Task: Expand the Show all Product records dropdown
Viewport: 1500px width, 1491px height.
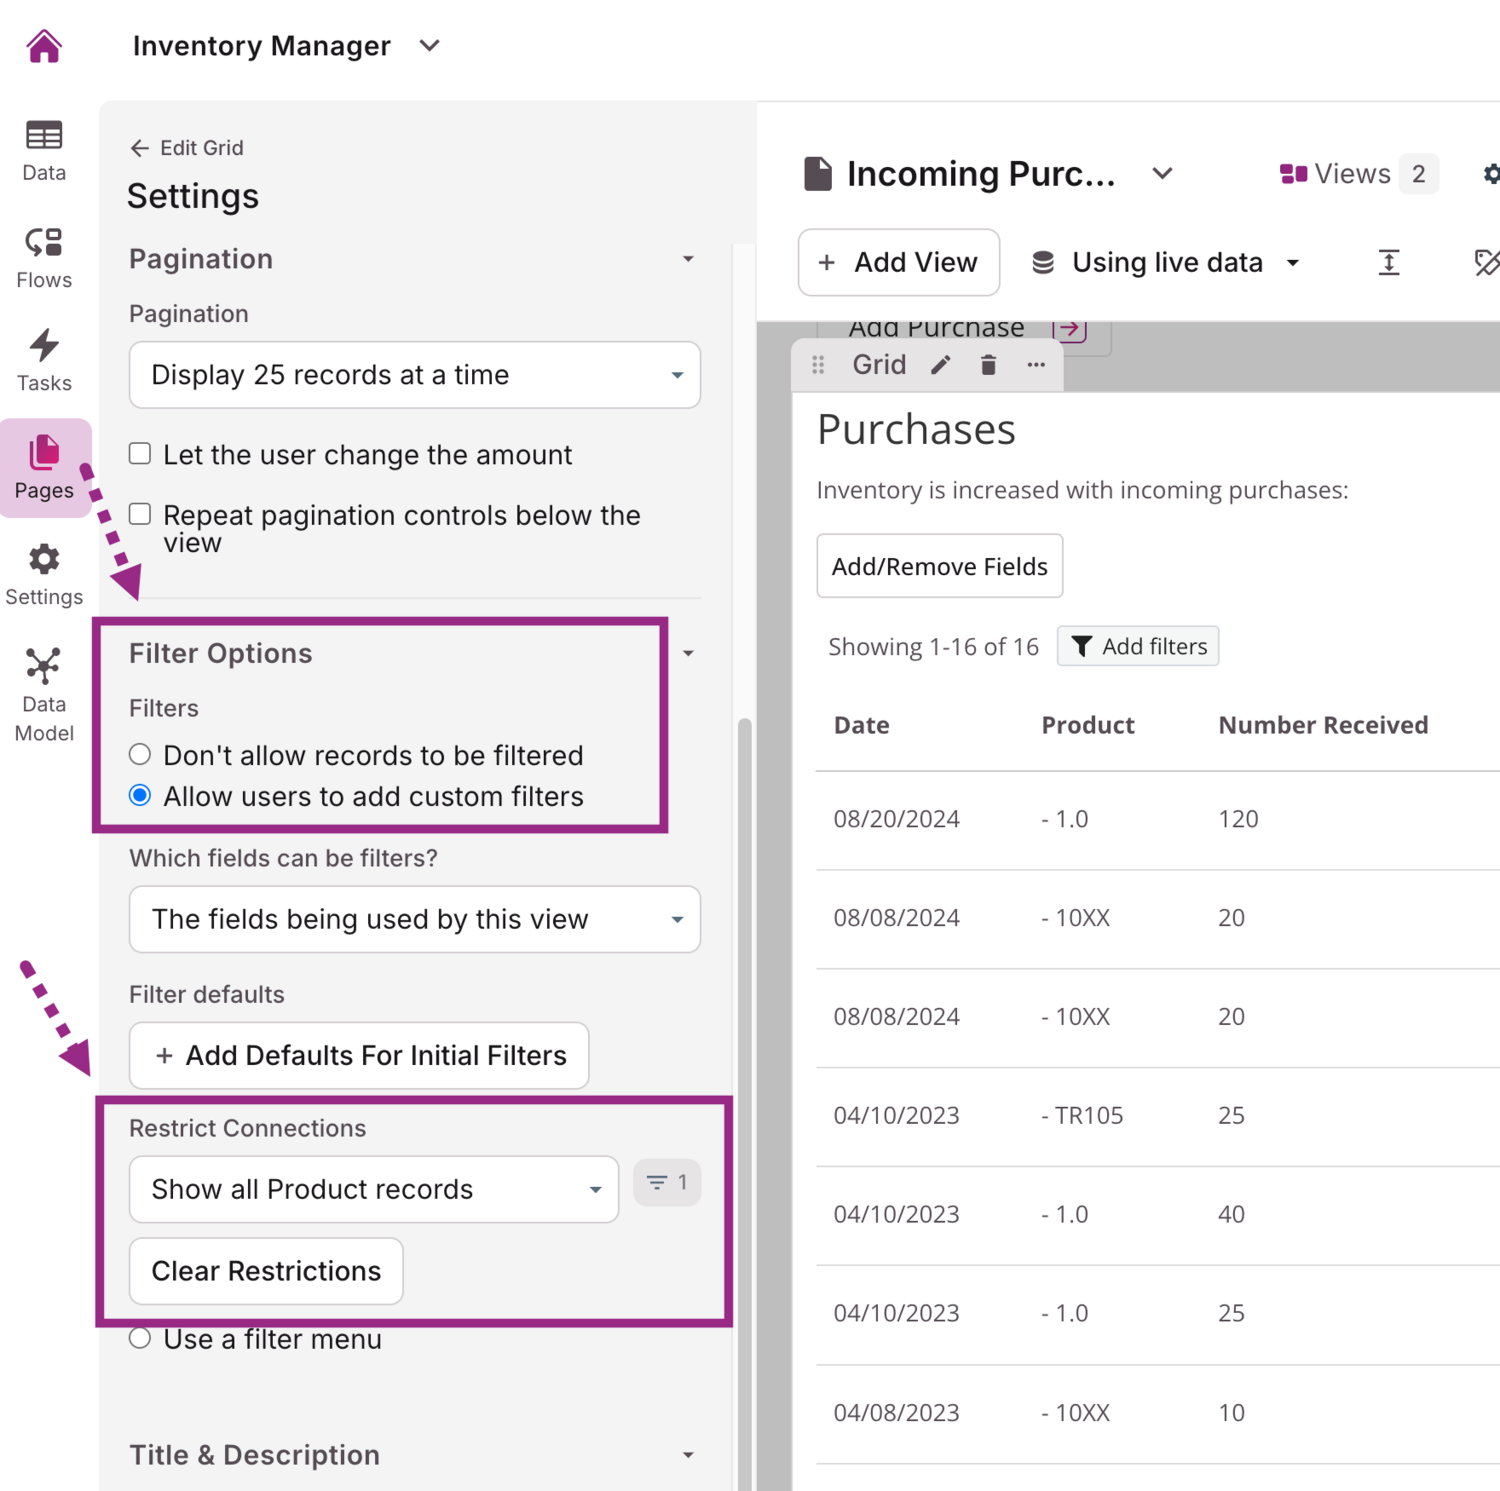Action: (374, 1189)
